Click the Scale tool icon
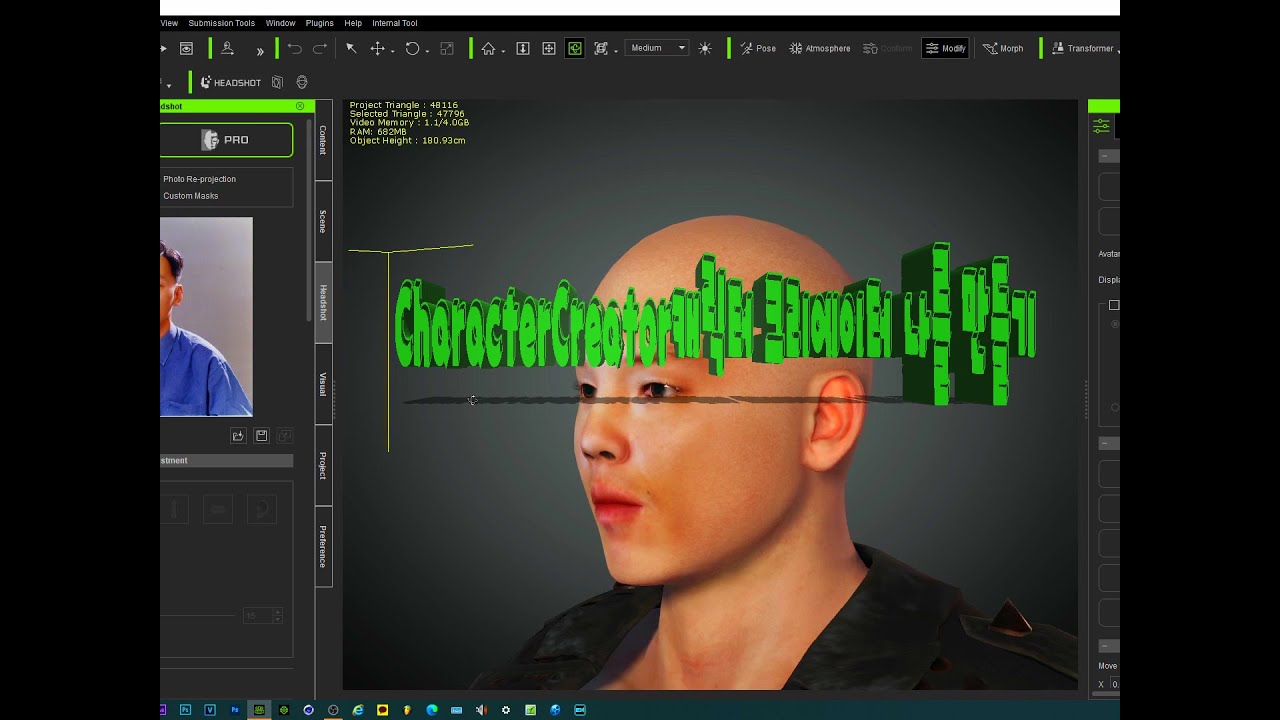 [447, 48]
